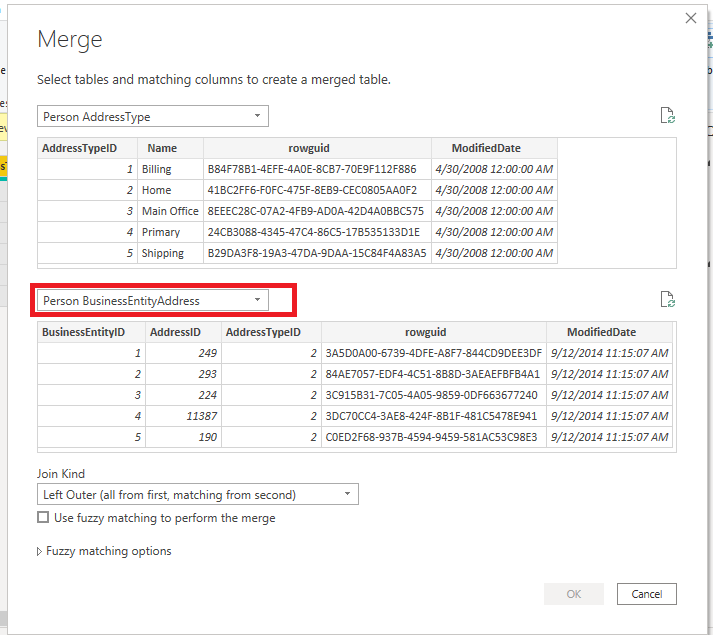Viewport: 713px width, 635px height.
Task: Expand Fuzzy matching options
Action: [104, 551]
